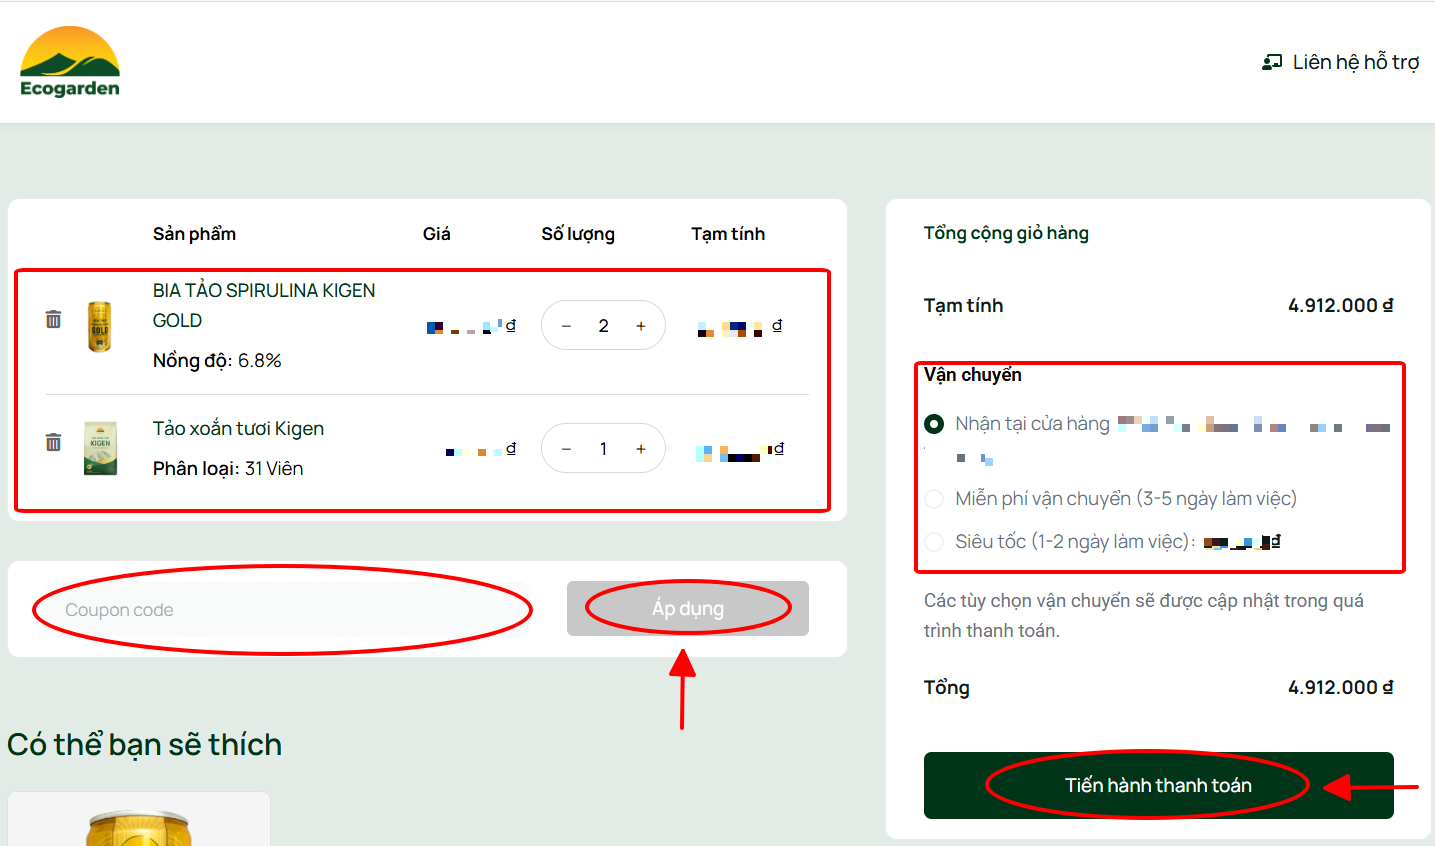The width and height of the screenshot is (1435, 846).
Task: Decrease quantity of Tảo xoắn tươi Kigen
Action: pos(566,449)
